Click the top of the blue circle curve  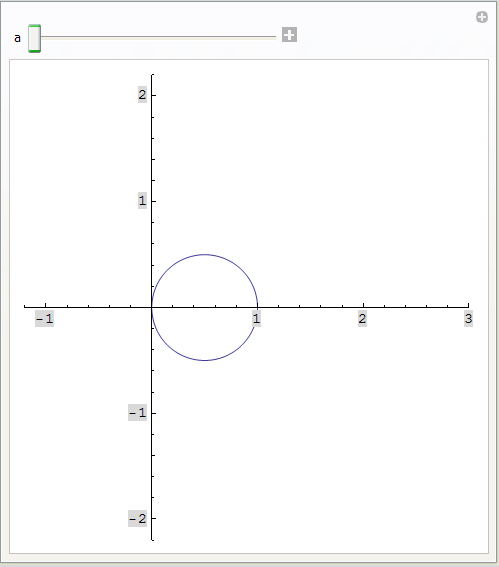(x=205, y=255)
